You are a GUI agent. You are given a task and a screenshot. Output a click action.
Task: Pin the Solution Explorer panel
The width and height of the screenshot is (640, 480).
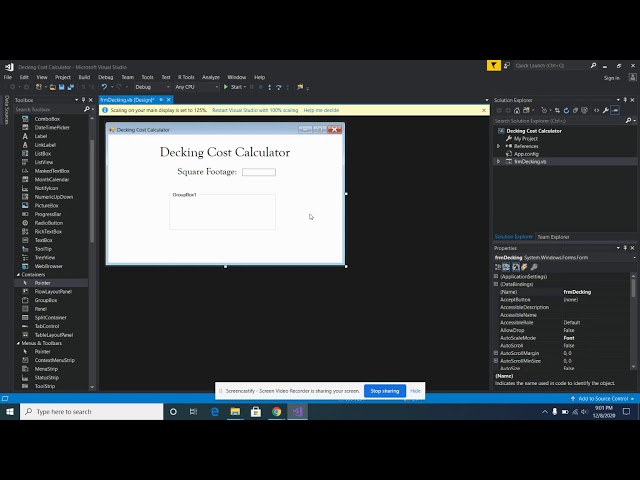(x=625, y=100)
